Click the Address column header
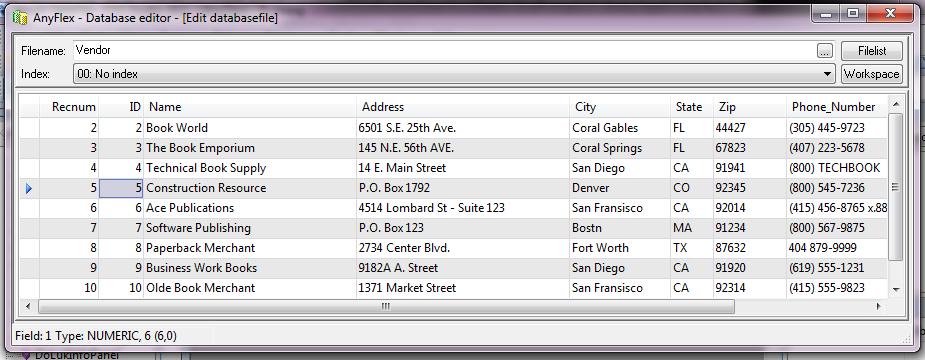Viewport: 925px width, 360px height. click(462, 107)
